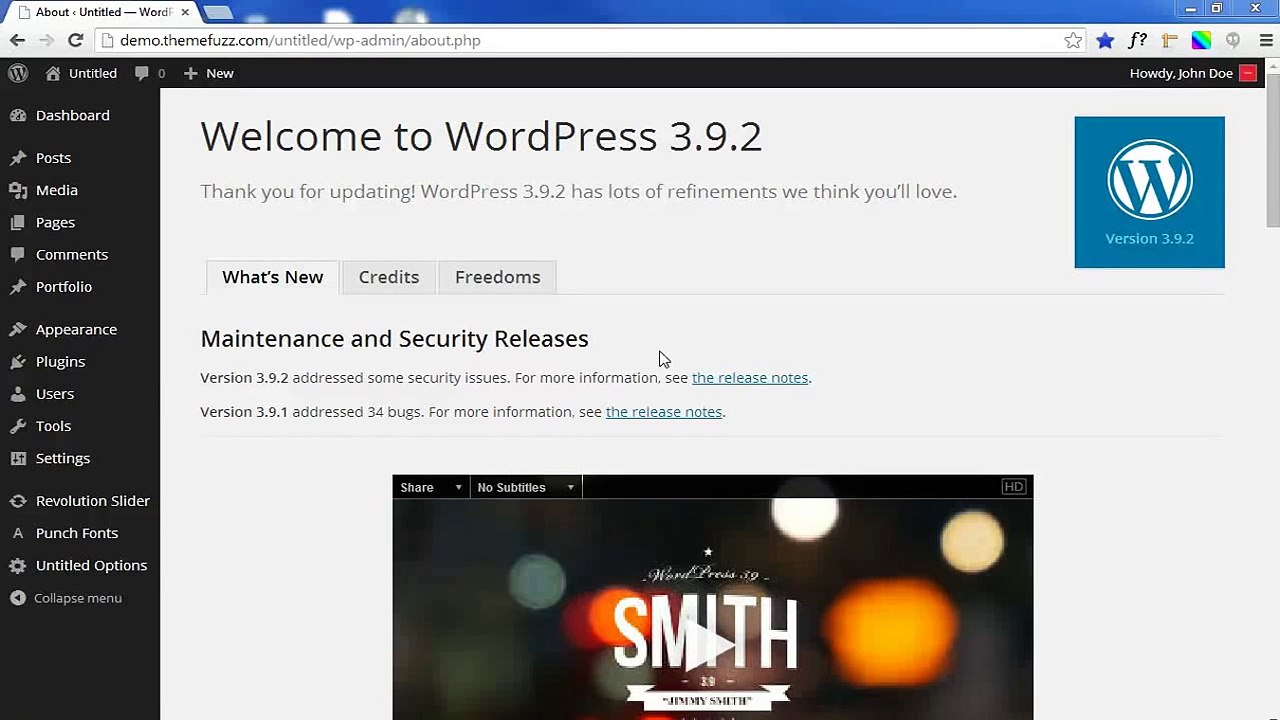1280x720 pixels.
Task: Click the Punch Fonts letter A icon
Action: click(x=18, y=533)
